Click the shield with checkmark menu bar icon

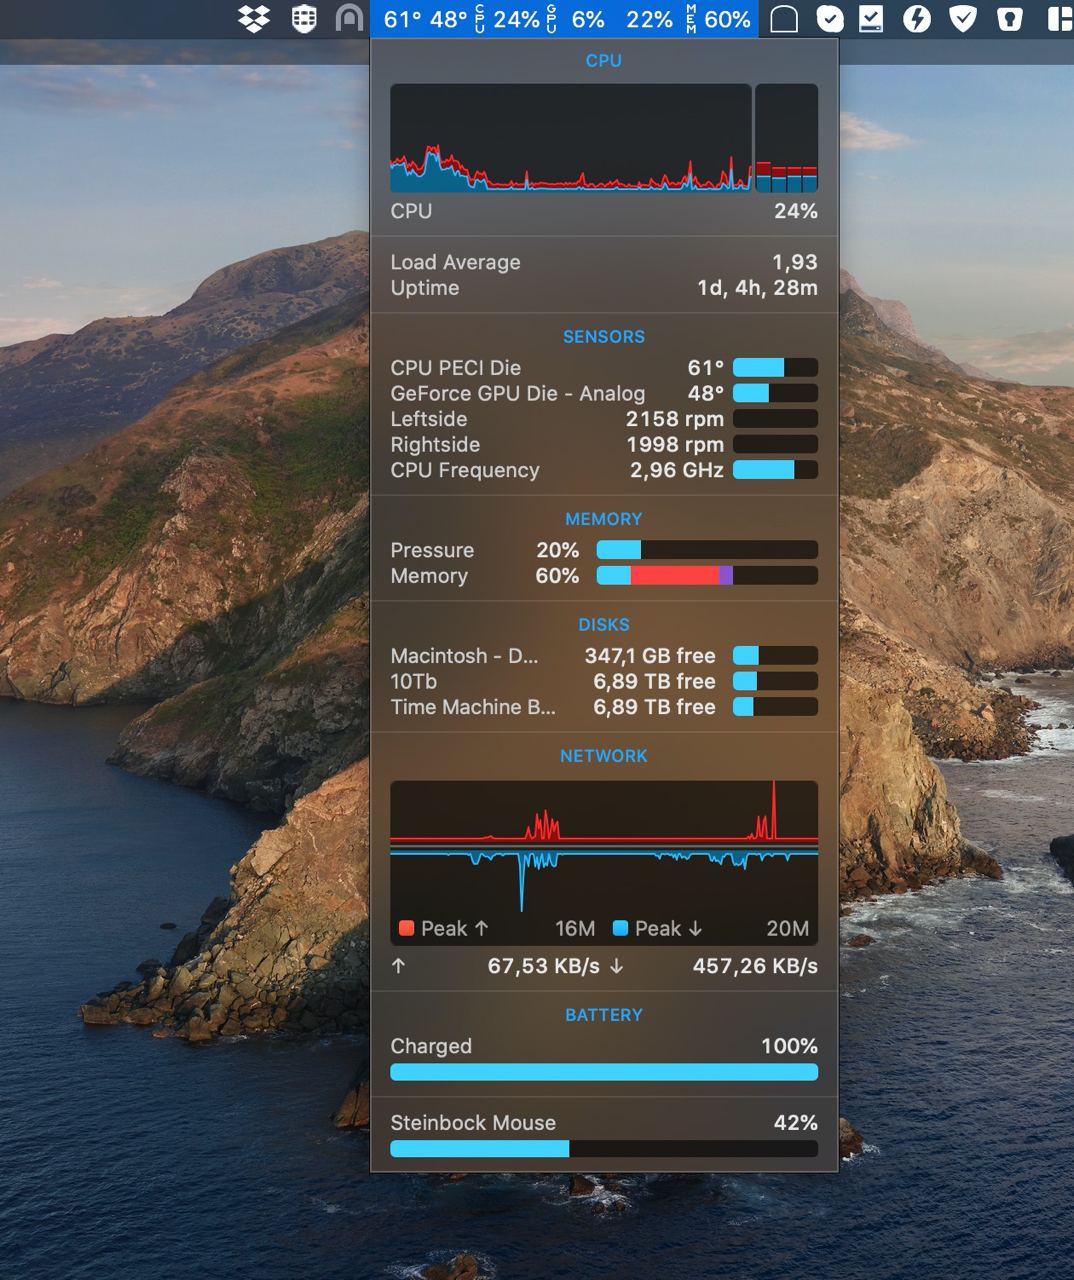point(962,19)
